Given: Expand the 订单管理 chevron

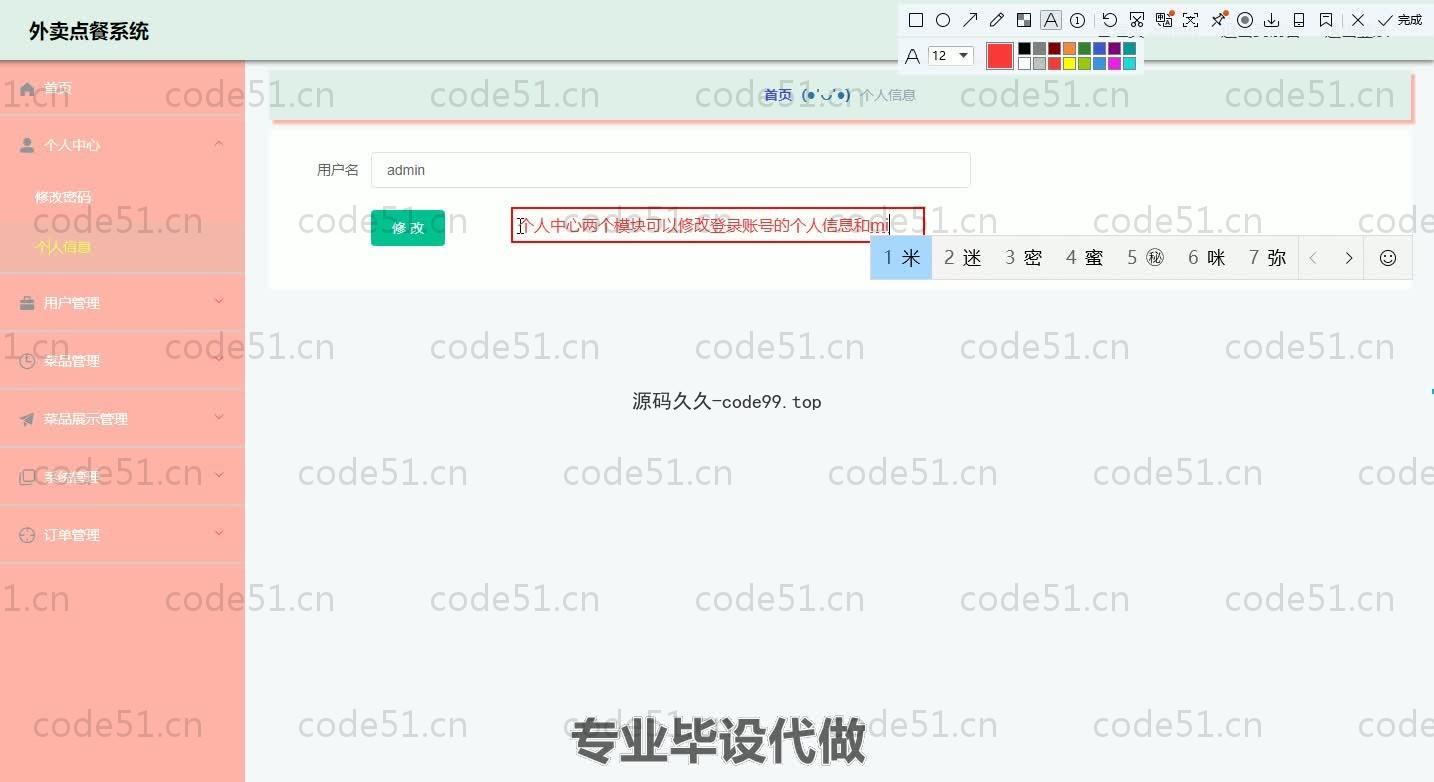Looking at the screenshot, I should [219, 533].
